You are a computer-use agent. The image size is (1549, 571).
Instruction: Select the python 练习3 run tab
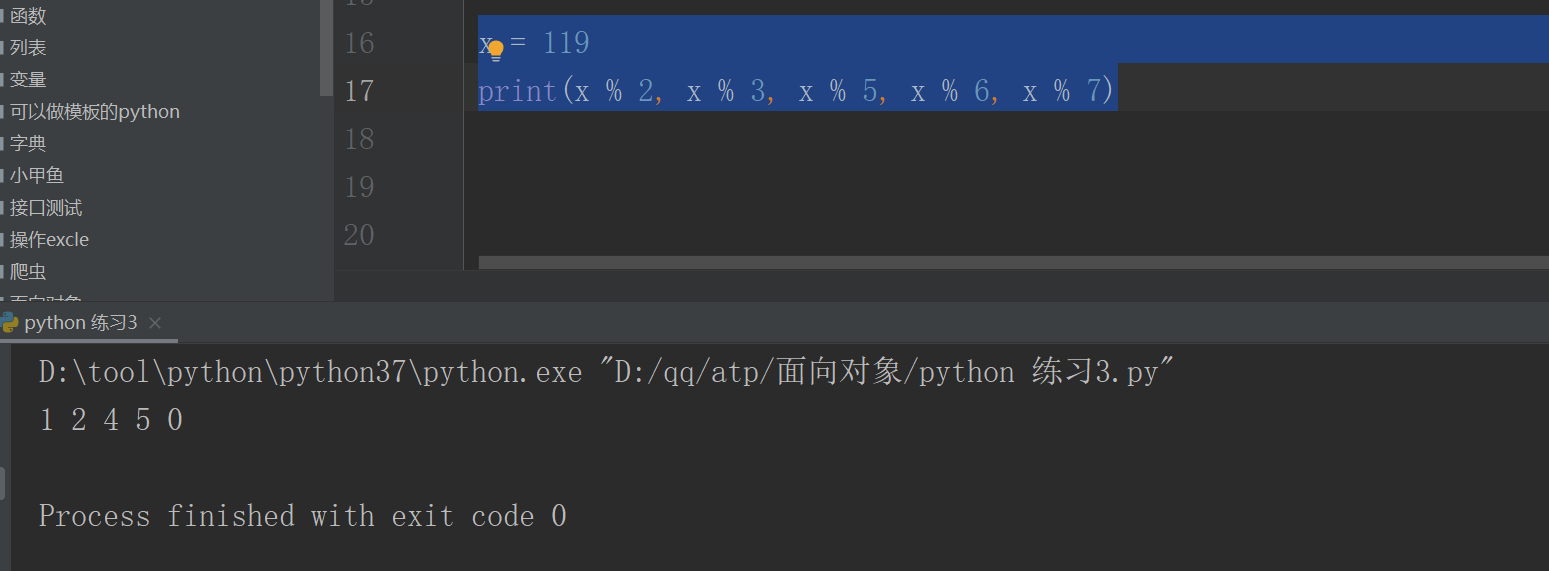[x=81, y=323]
